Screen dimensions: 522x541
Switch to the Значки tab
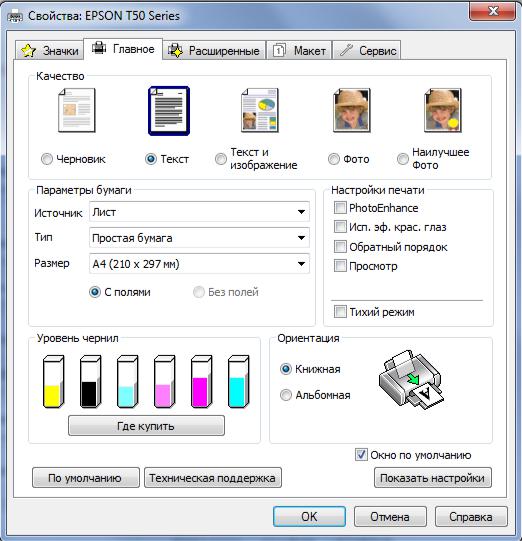[x=49, y=51]
